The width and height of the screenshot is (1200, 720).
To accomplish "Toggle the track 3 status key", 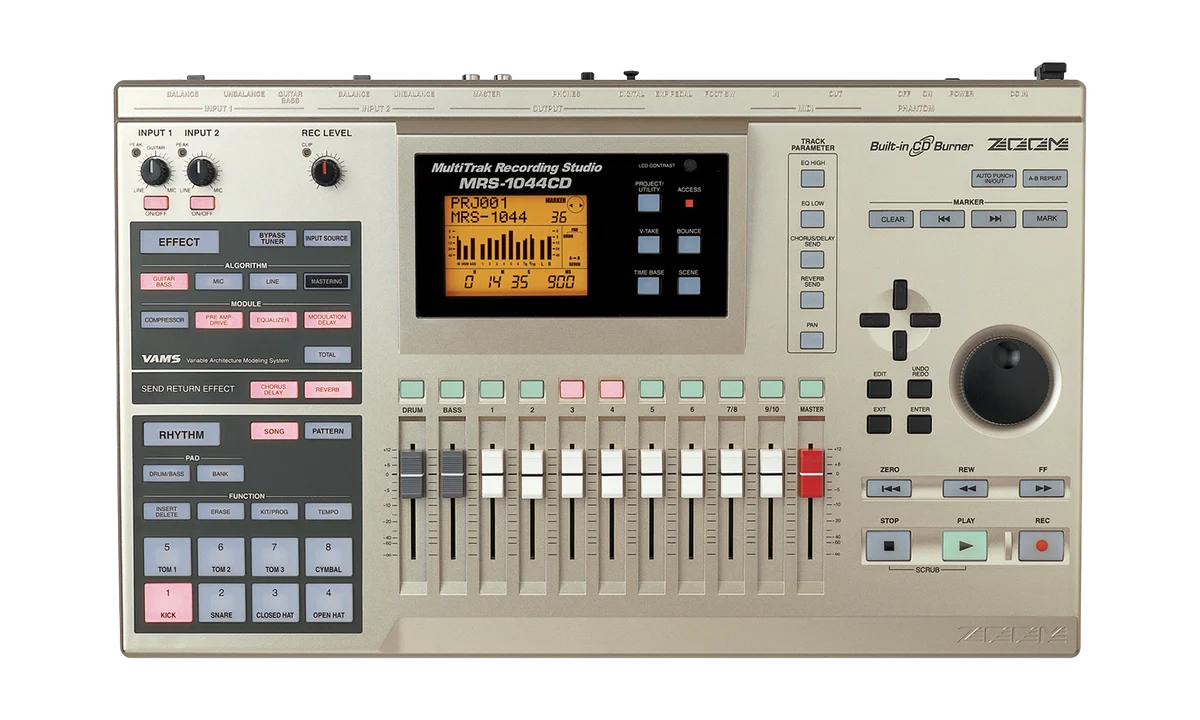I will pos(572,389).
